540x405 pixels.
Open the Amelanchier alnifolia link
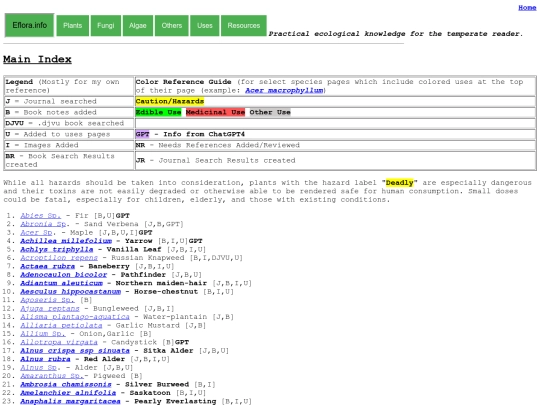point(68,393)
